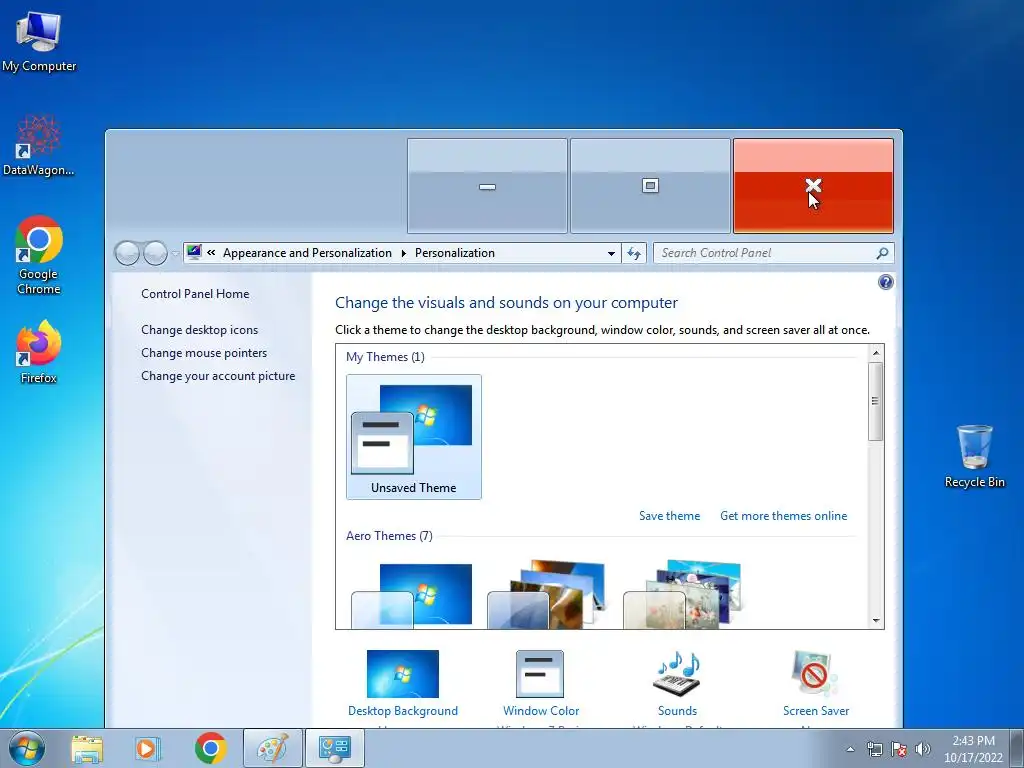Open Desktop Background settings
Screen dimensions: 1024x768
402,683
